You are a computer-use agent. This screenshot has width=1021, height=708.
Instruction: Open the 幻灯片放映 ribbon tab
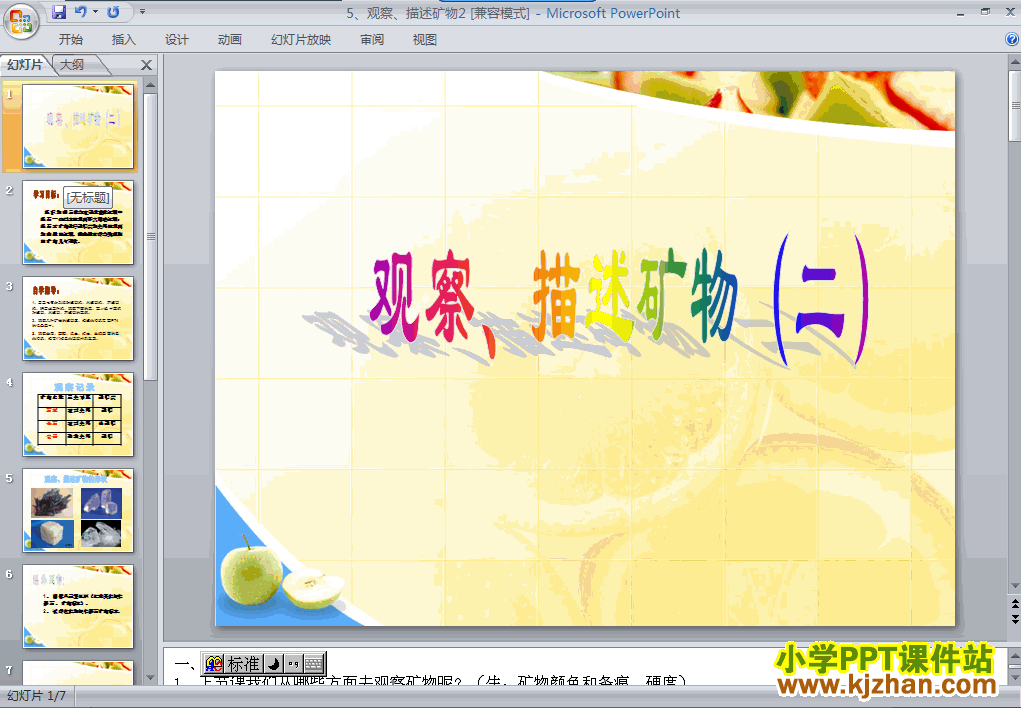[x=301, y=40]
